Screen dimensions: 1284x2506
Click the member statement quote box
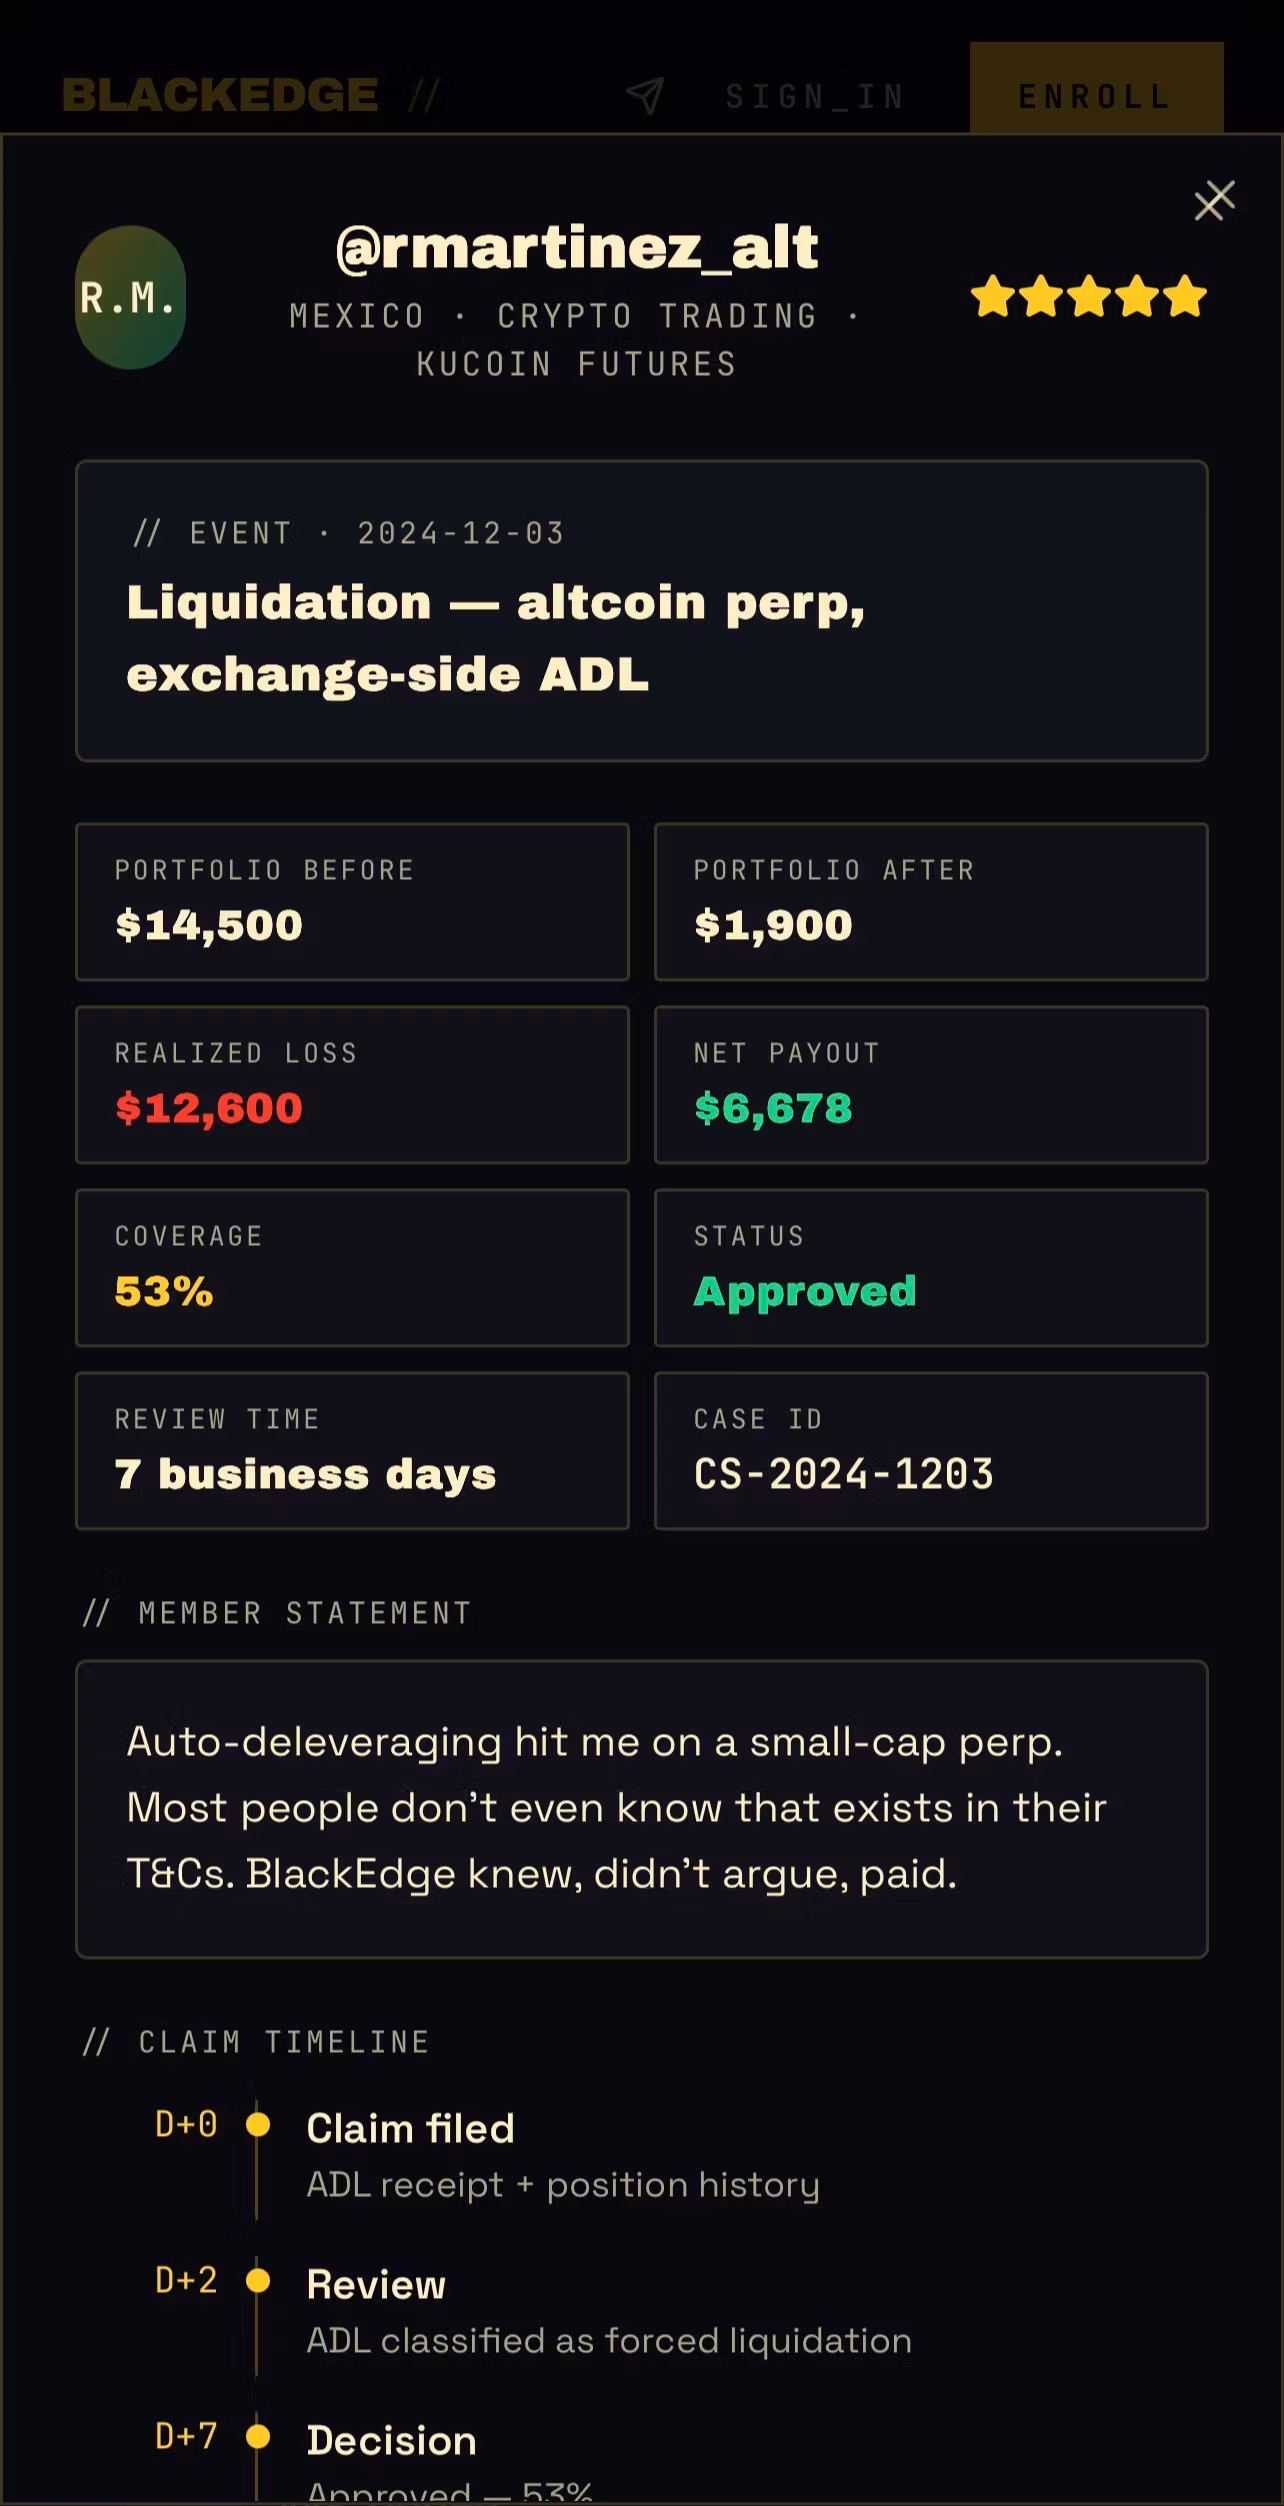pyautogui.click(x=642, y=1809)
